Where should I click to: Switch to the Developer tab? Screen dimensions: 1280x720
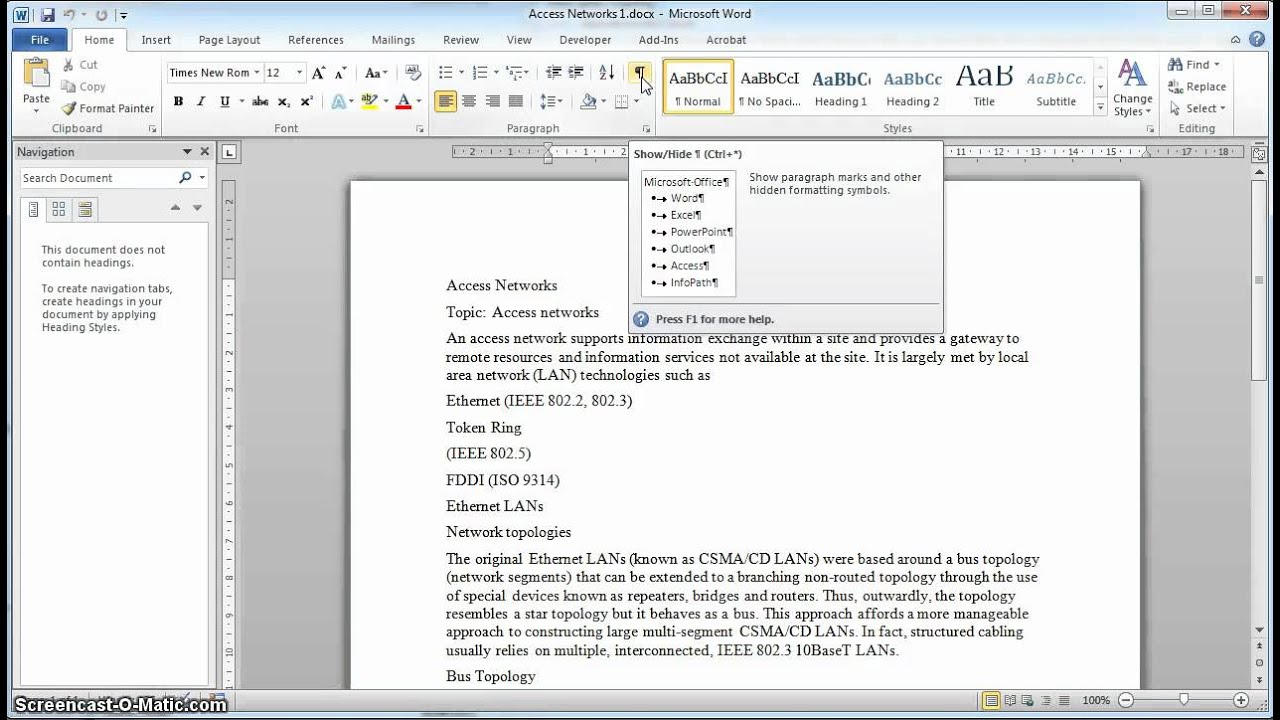tap(585, 40)
